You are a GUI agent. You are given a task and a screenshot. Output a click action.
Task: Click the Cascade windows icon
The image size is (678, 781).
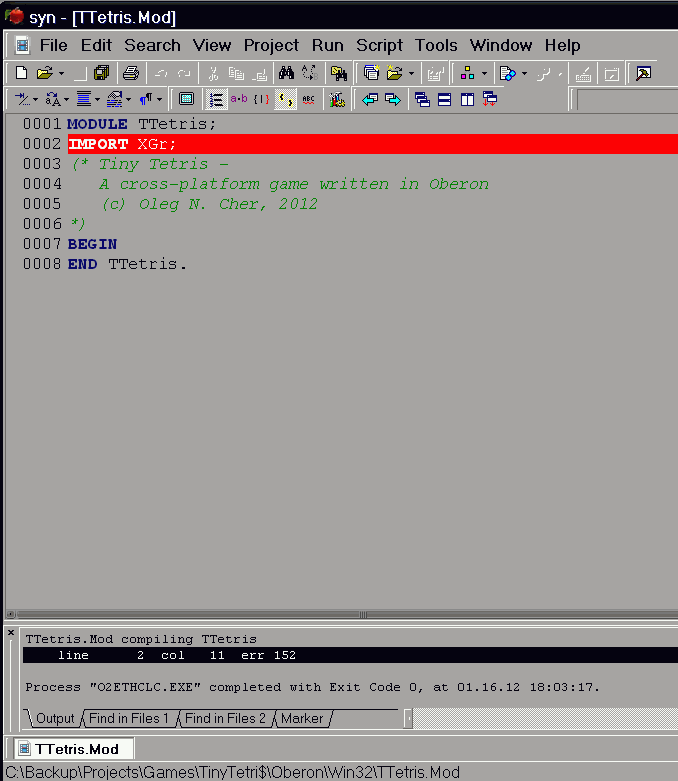(421, 99)
